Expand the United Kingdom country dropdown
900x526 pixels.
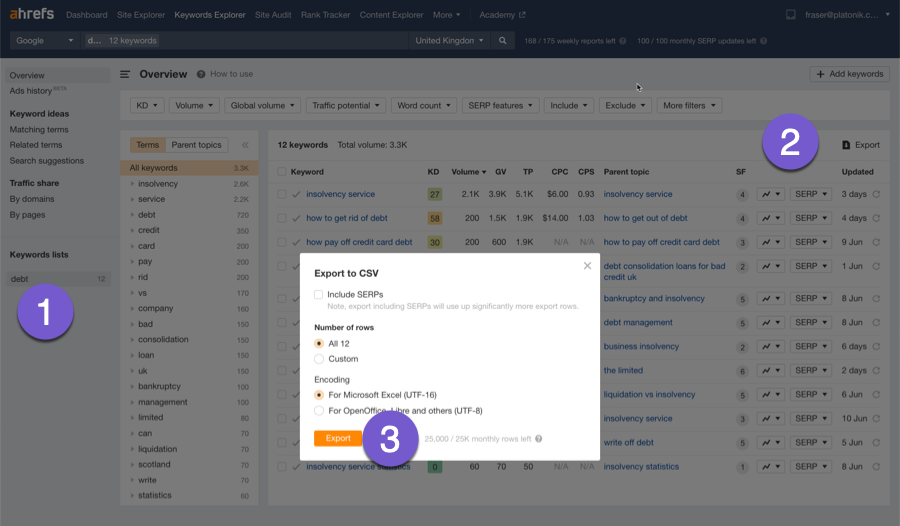449,41
